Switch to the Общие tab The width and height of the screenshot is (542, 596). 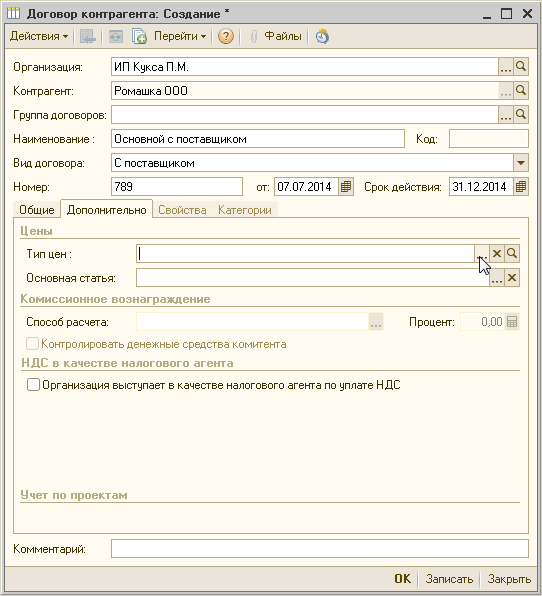pyautogui.click(x=37, y=210)
